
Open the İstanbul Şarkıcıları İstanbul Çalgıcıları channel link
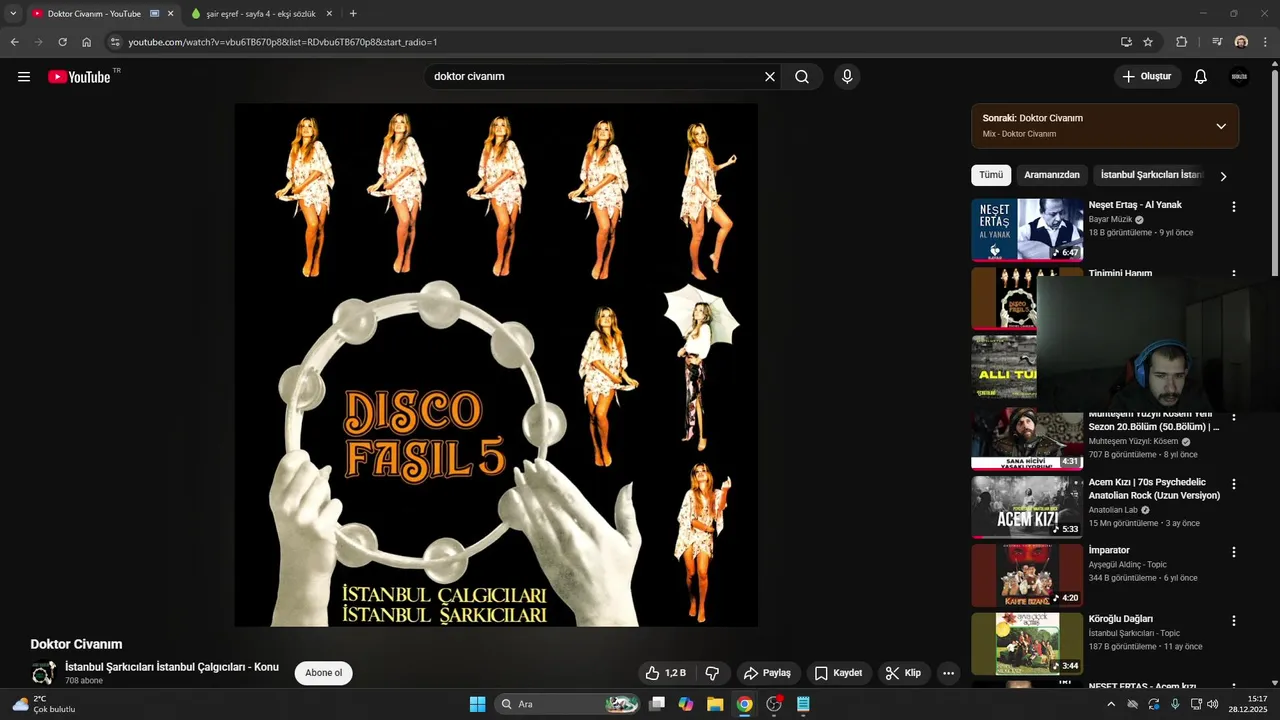pos(172,667)
